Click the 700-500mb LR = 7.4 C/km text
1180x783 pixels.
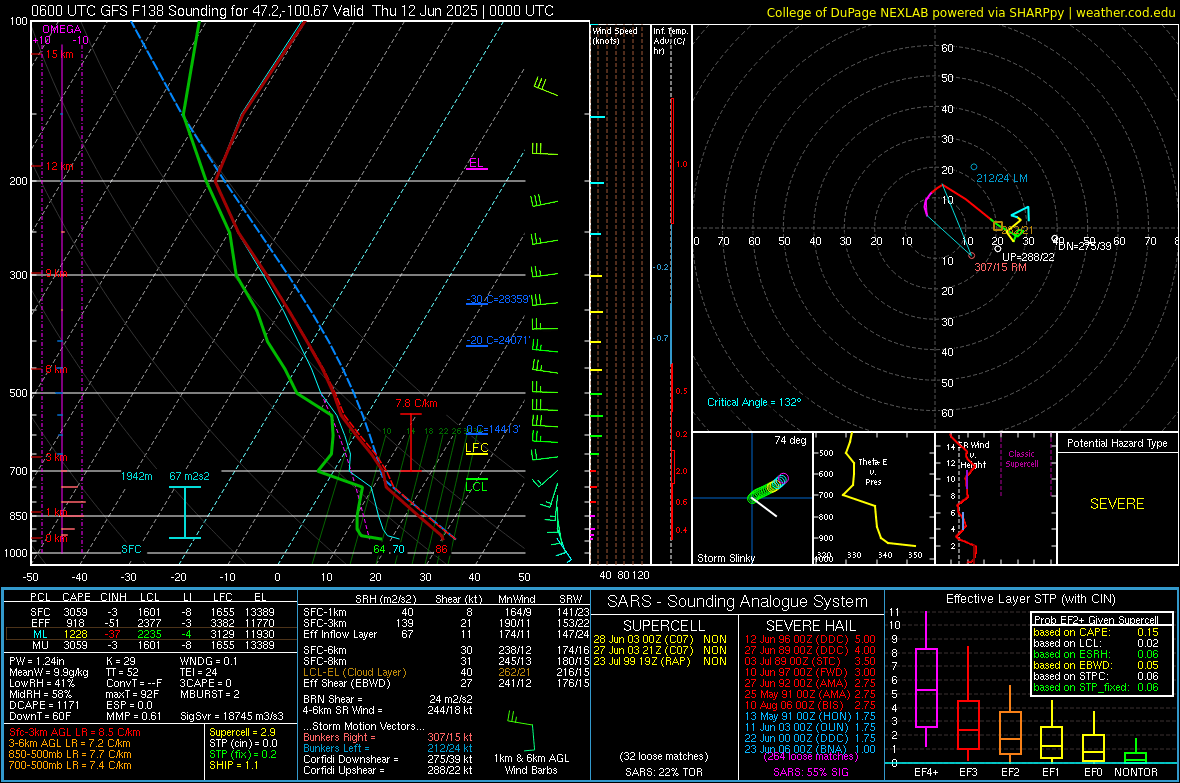coord(70,765)
